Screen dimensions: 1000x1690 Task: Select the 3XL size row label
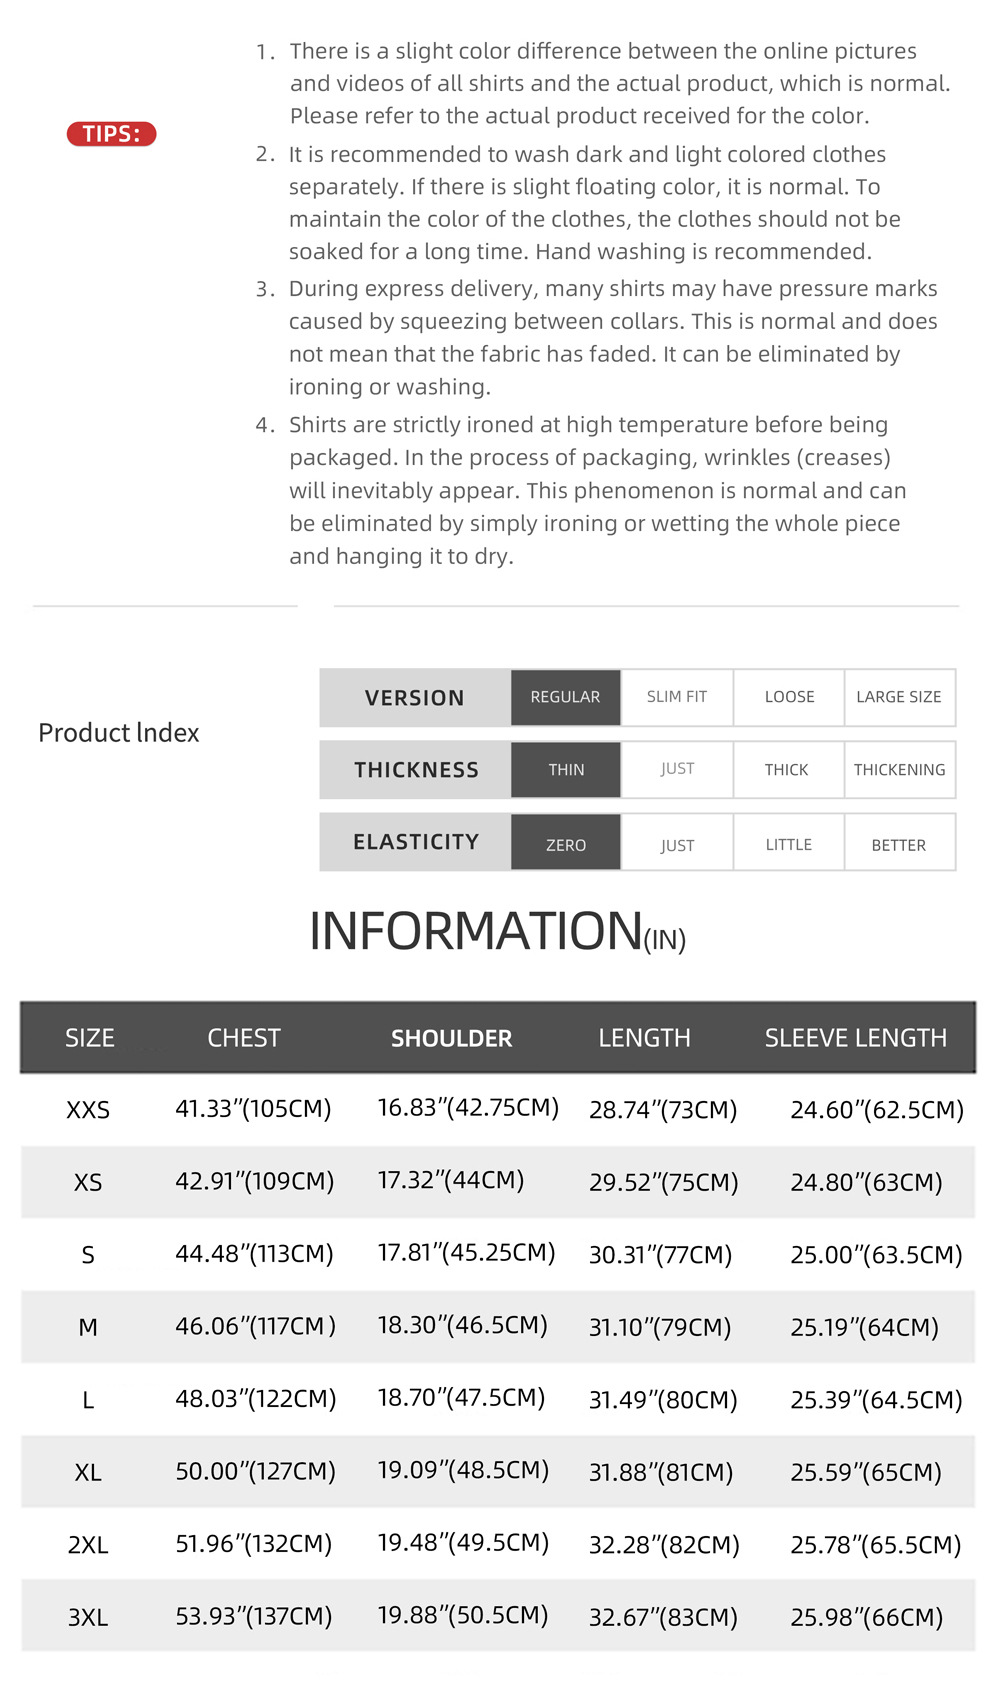pyautogui.click(x=88, y=1617)
